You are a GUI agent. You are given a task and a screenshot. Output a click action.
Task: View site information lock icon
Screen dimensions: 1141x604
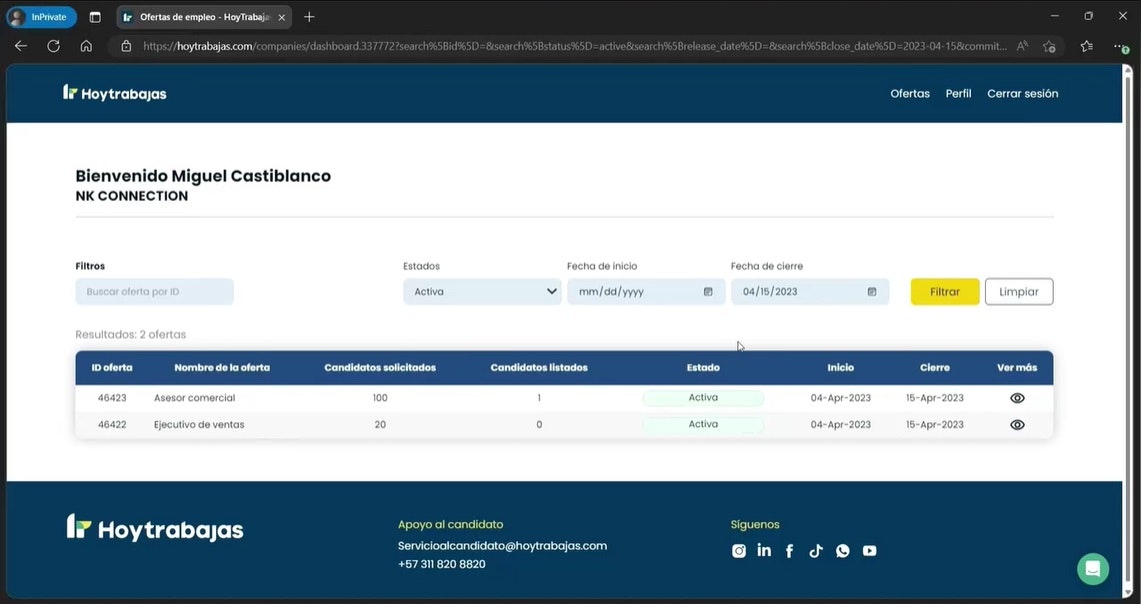(x=126, y=46)
